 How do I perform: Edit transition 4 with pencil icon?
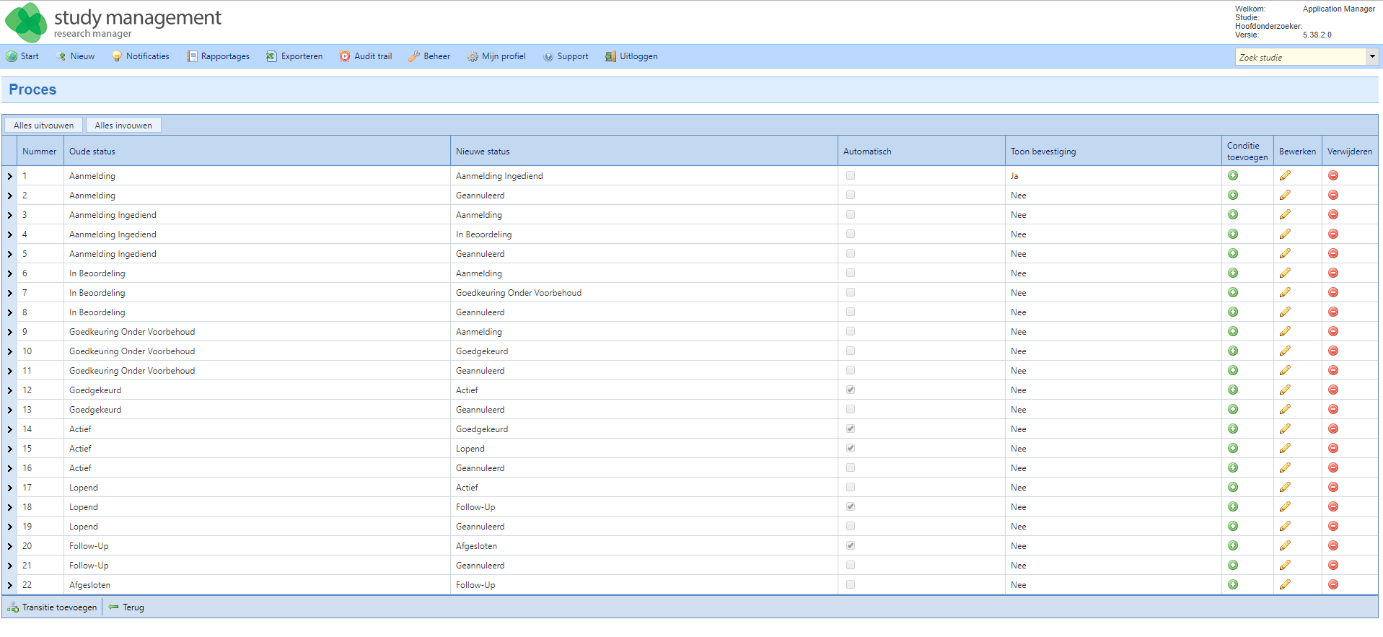point(1285,234)
